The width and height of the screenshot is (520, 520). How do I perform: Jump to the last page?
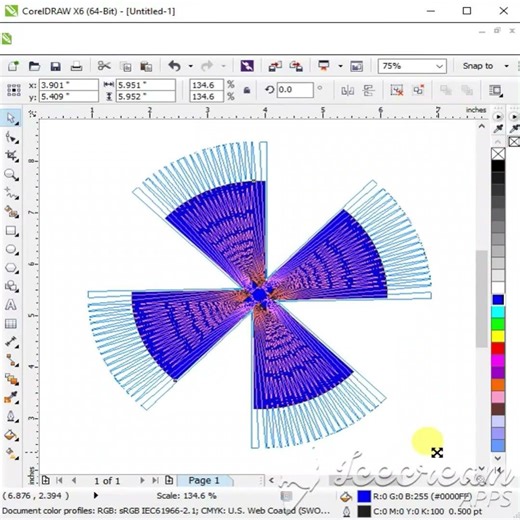[155, 480]
